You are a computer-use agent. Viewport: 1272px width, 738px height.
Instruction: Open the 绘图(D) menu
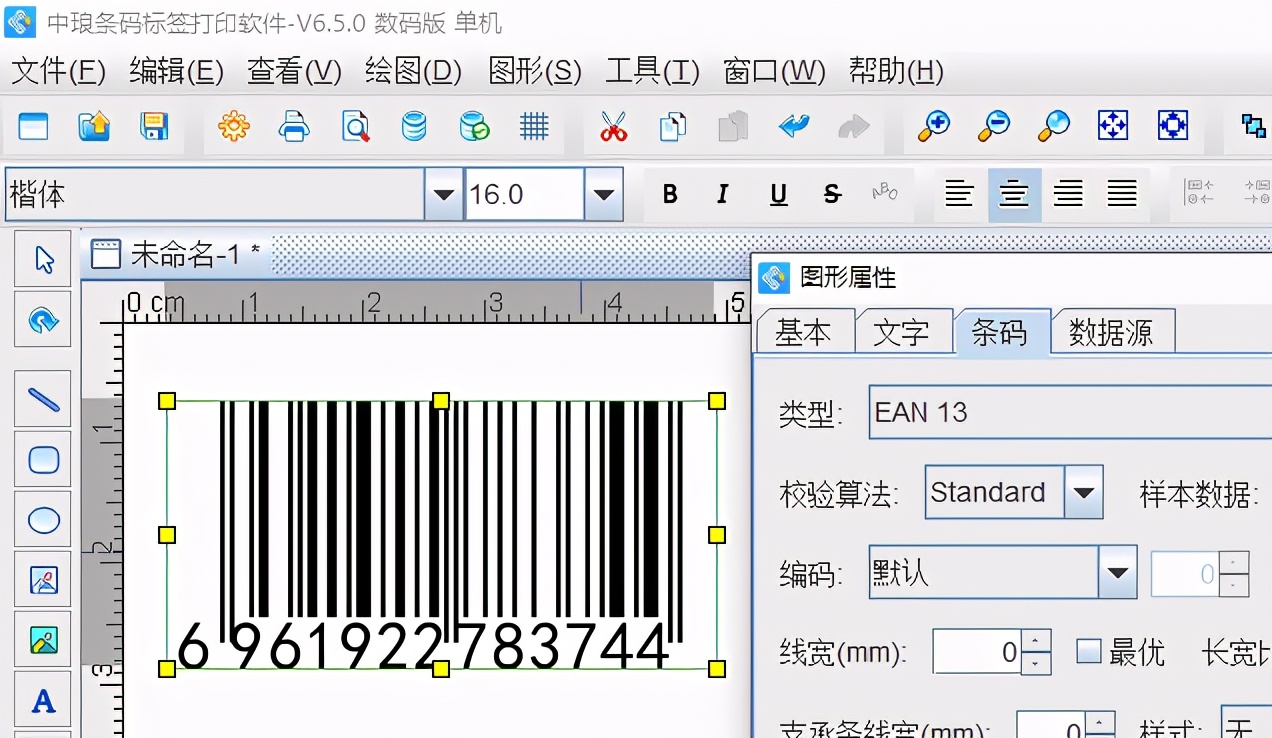[413, 71]
